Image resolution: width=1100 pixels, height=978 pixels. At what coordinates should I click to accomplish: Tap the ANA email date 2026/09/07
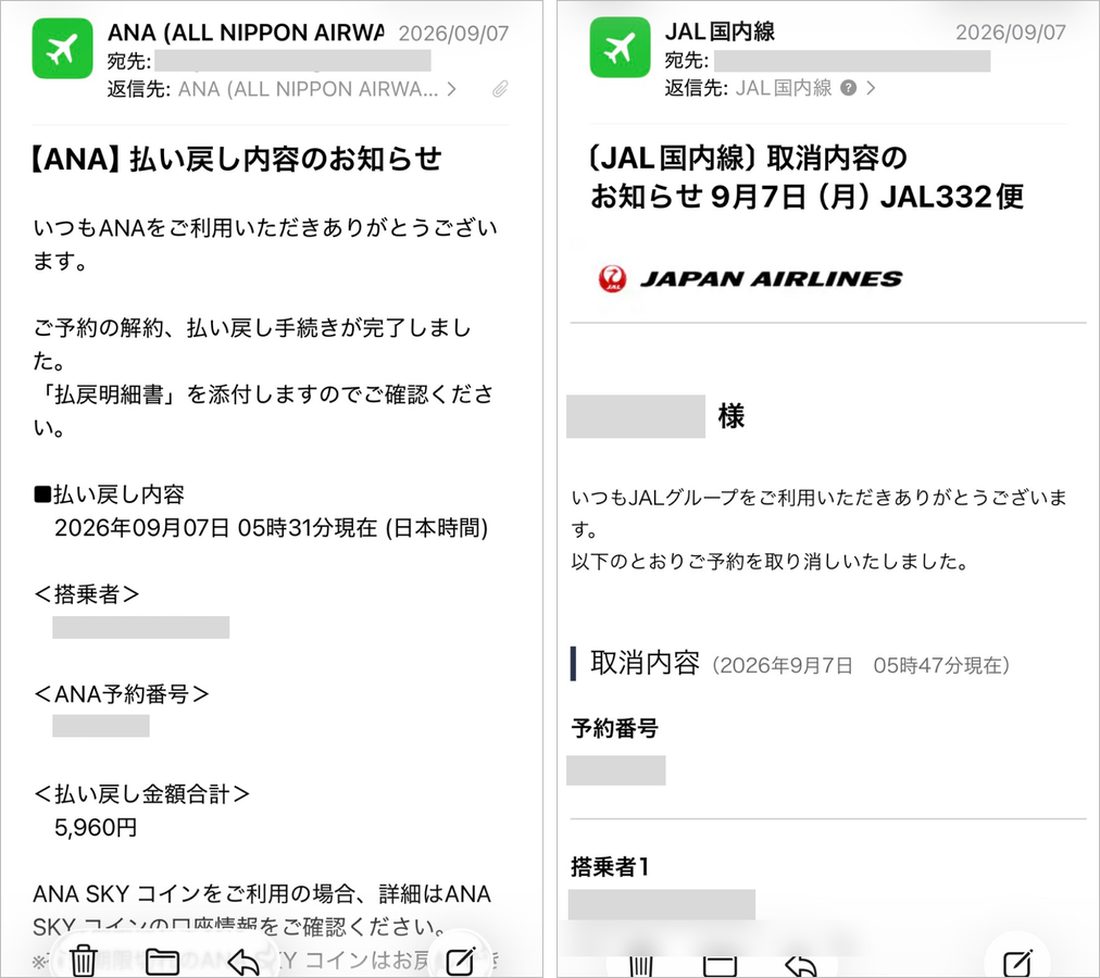453,34
